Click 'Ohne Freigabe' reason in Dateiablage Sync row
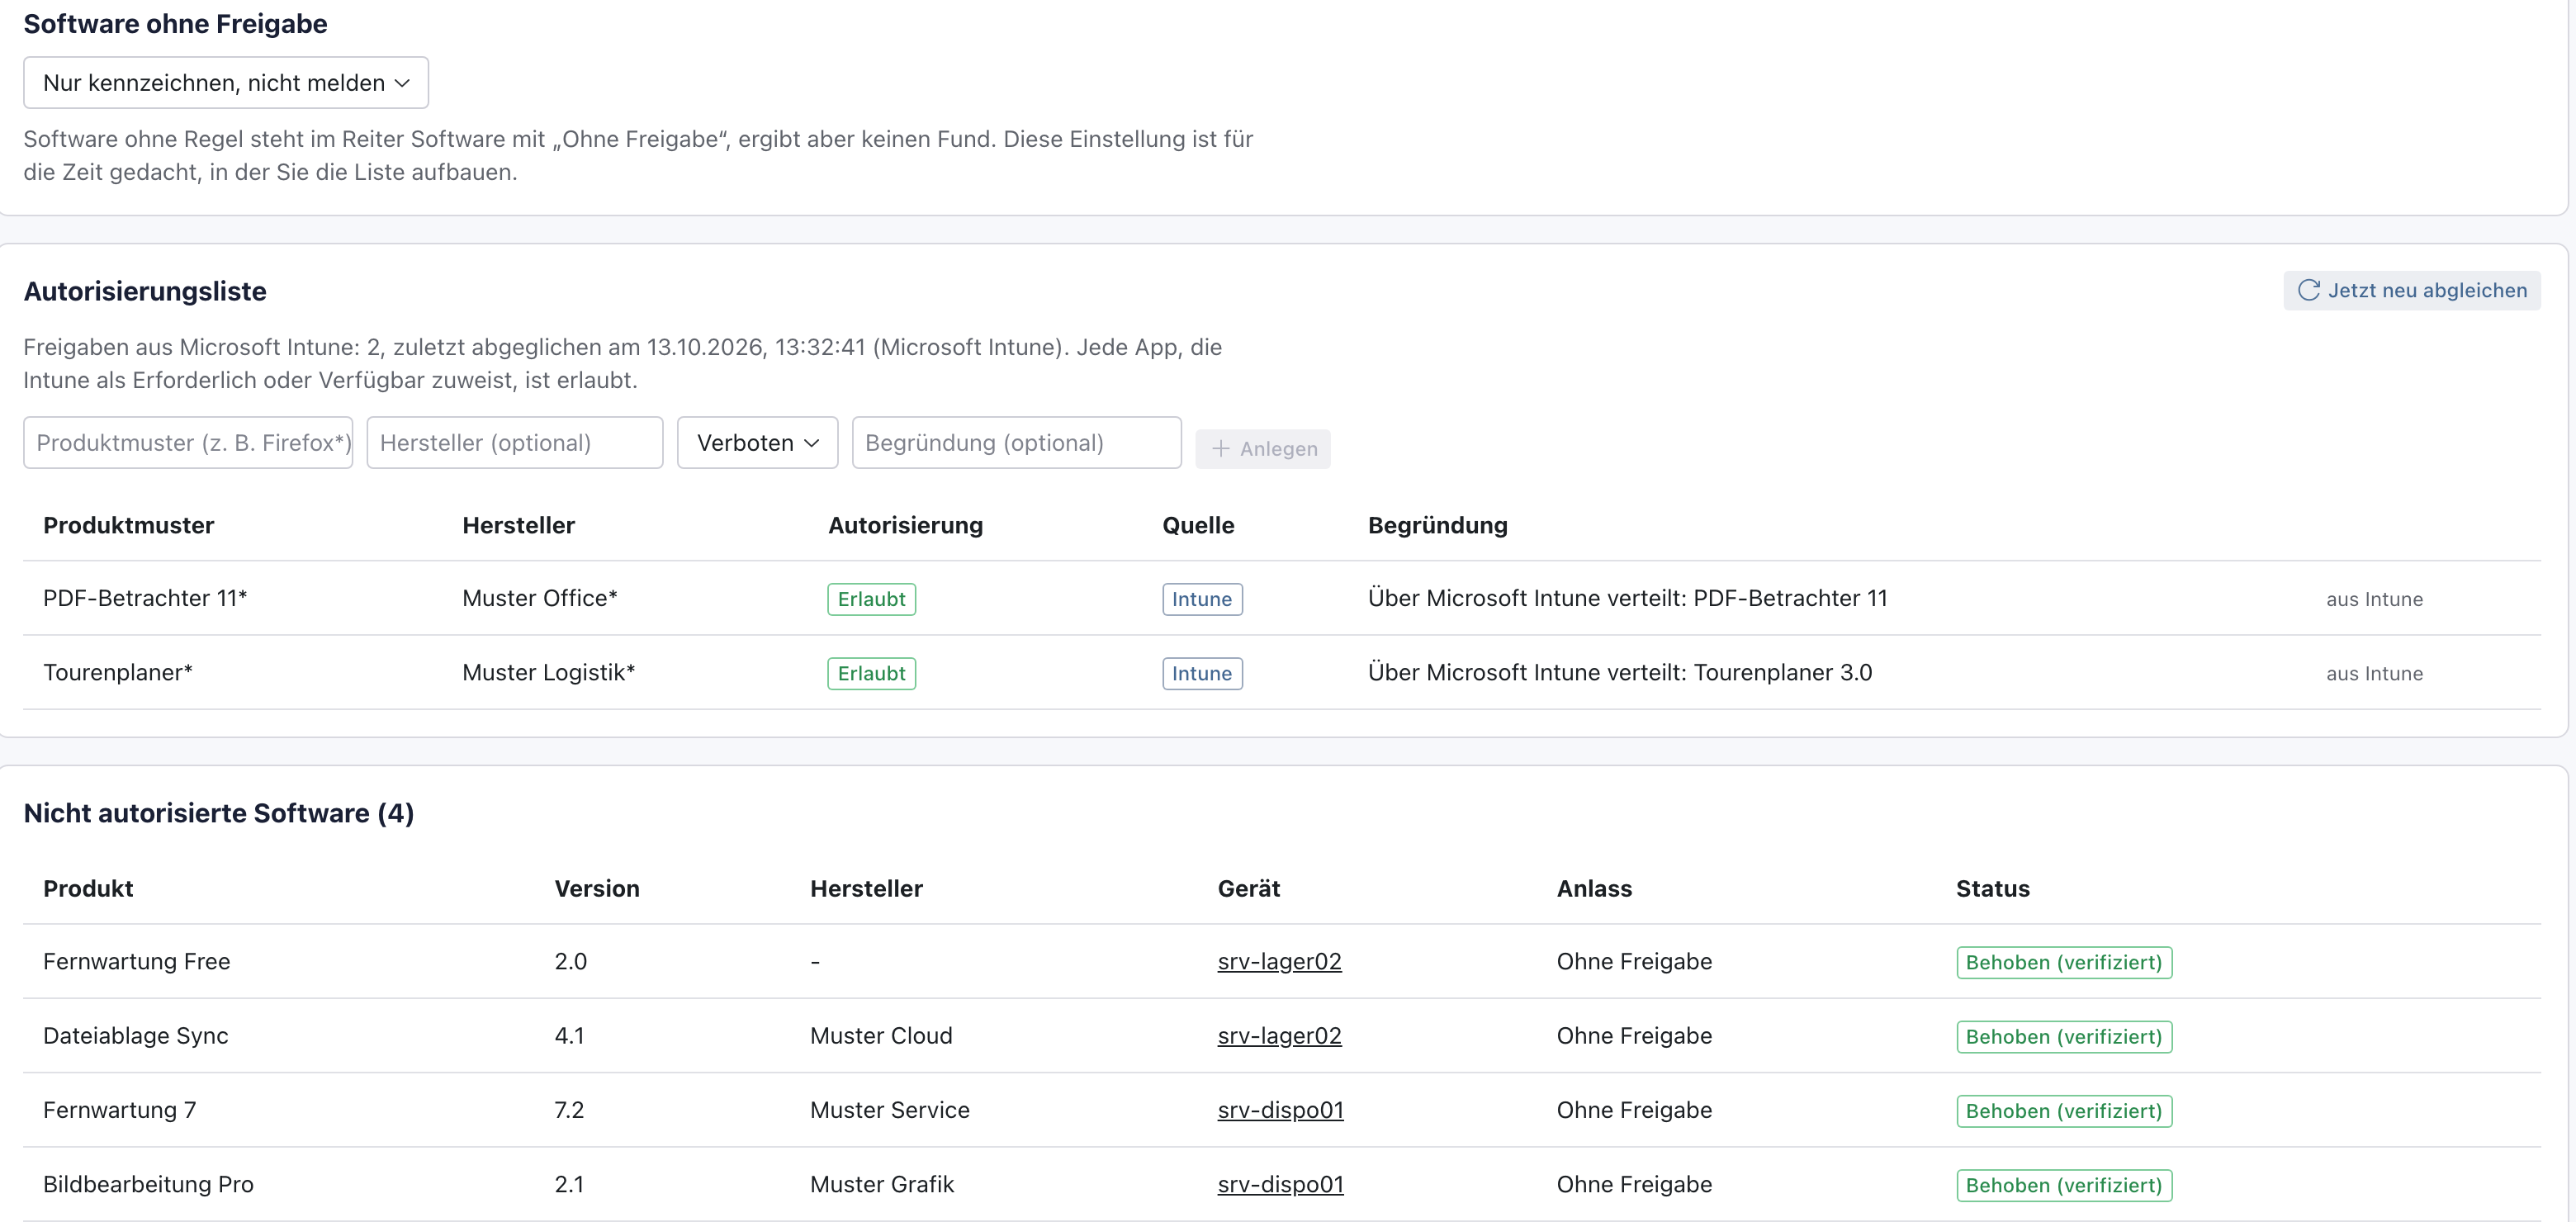The height and width of the screenshot is (1222, 2576). coord(1634,1035)
